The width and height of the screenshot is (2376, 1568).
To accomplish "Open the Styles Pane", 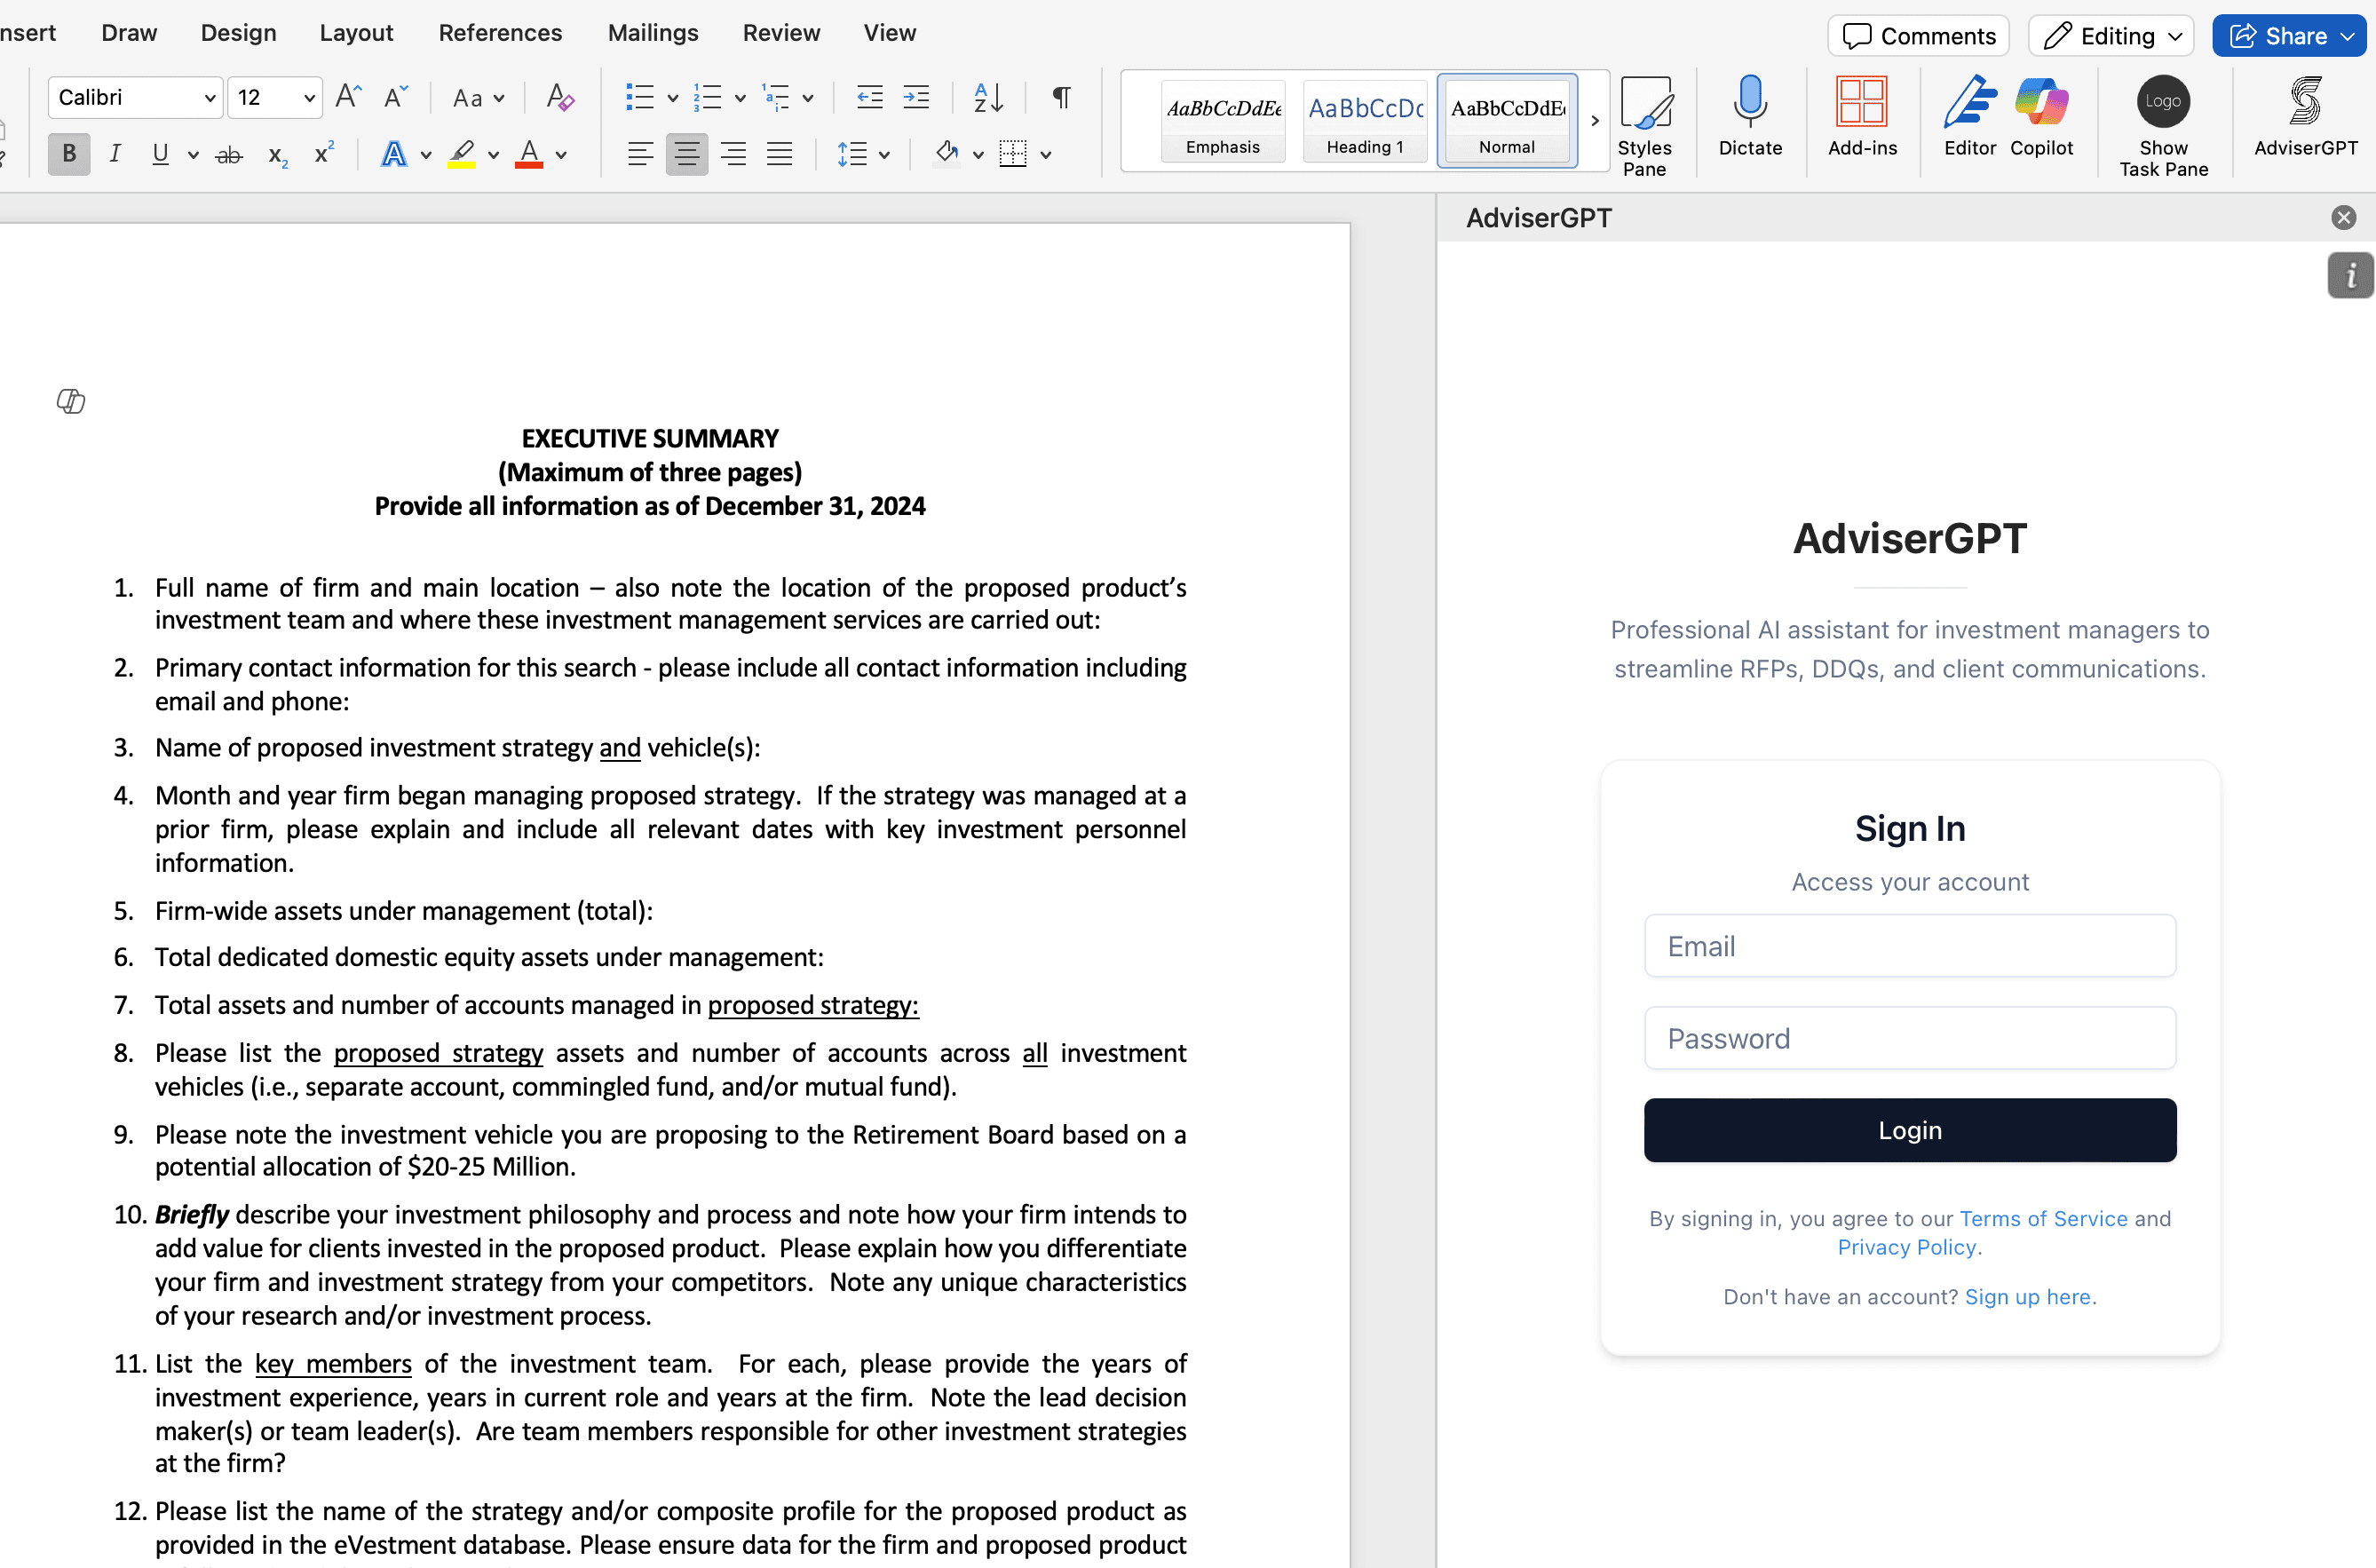I will tap(1645, 127).
